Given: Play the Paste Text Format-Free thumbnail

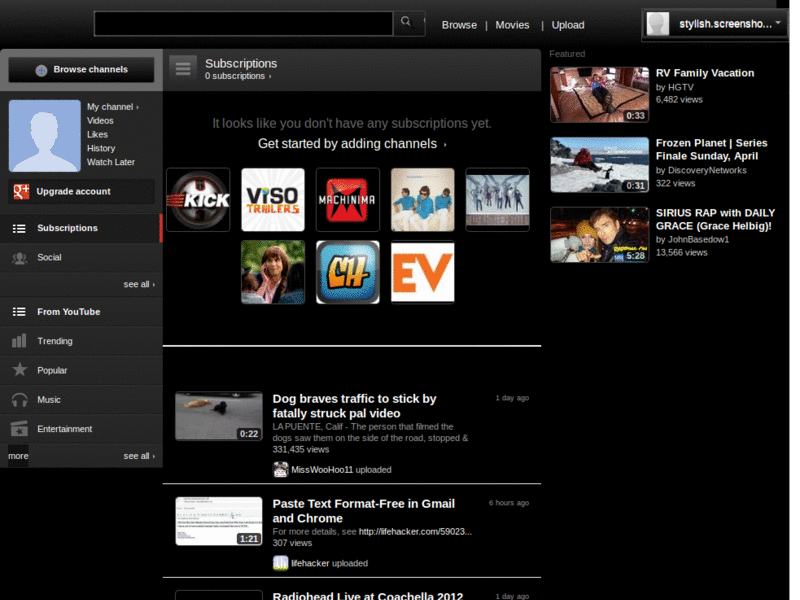Looking at the screenshot, I should (219, 521).
